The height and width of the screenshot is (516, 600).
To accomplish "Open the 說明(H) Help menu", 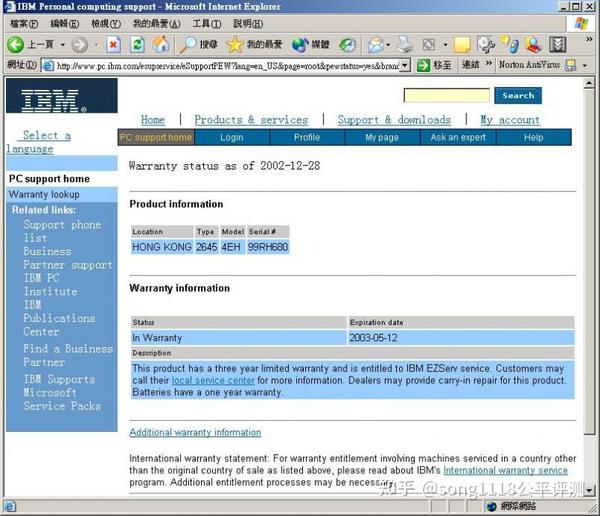I will [248, 24].
